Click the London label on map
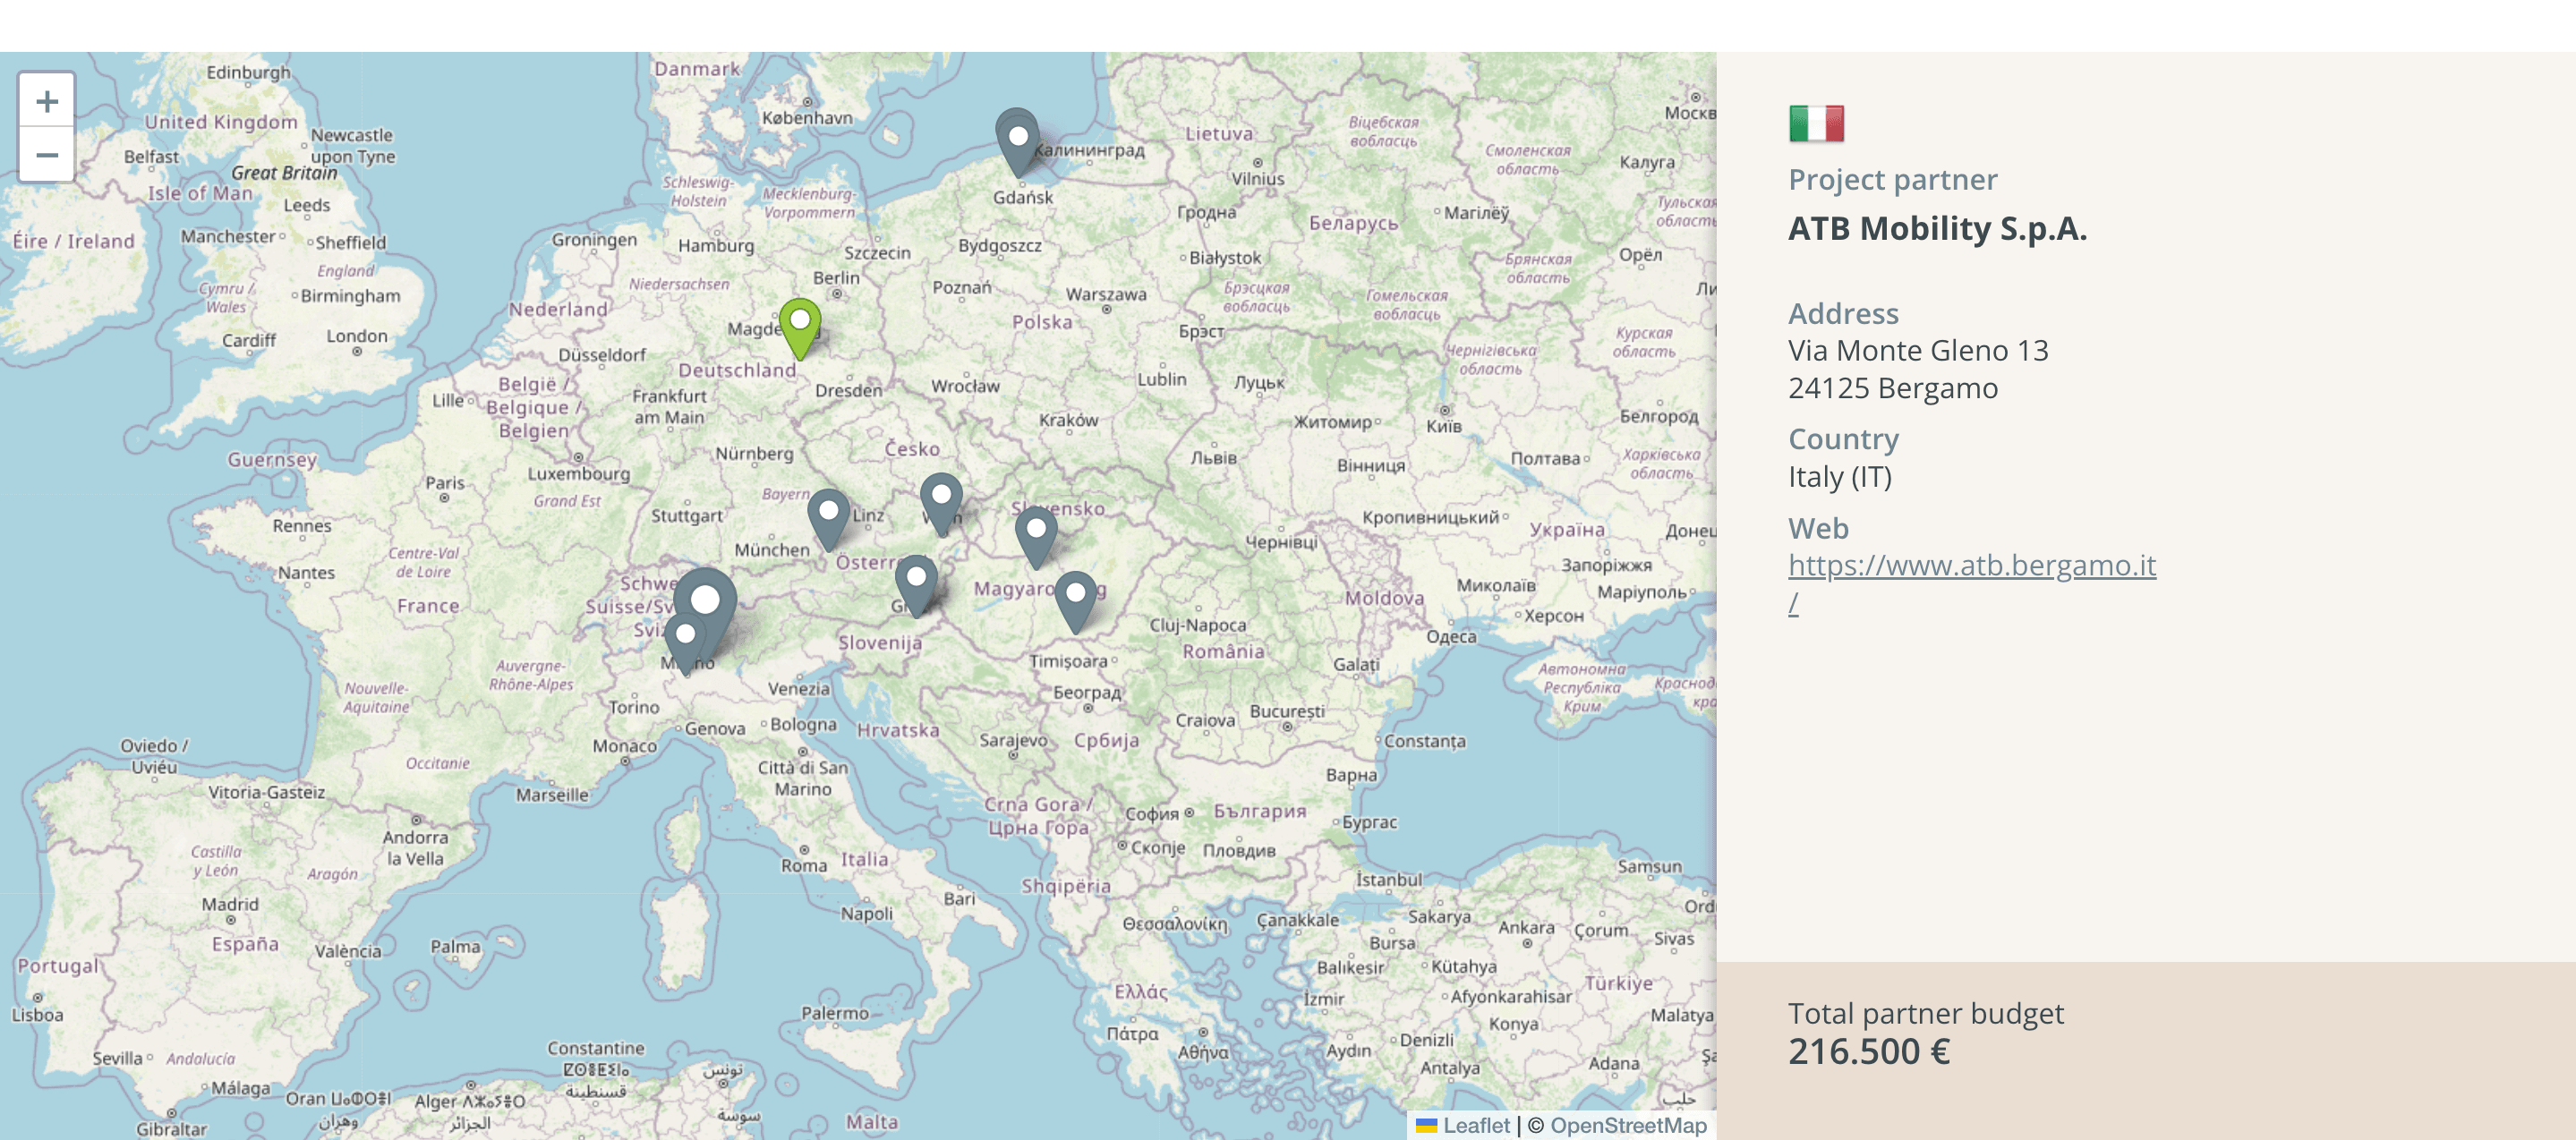The width and height of the screenshot is (2576, 1140). coord(356,336)
